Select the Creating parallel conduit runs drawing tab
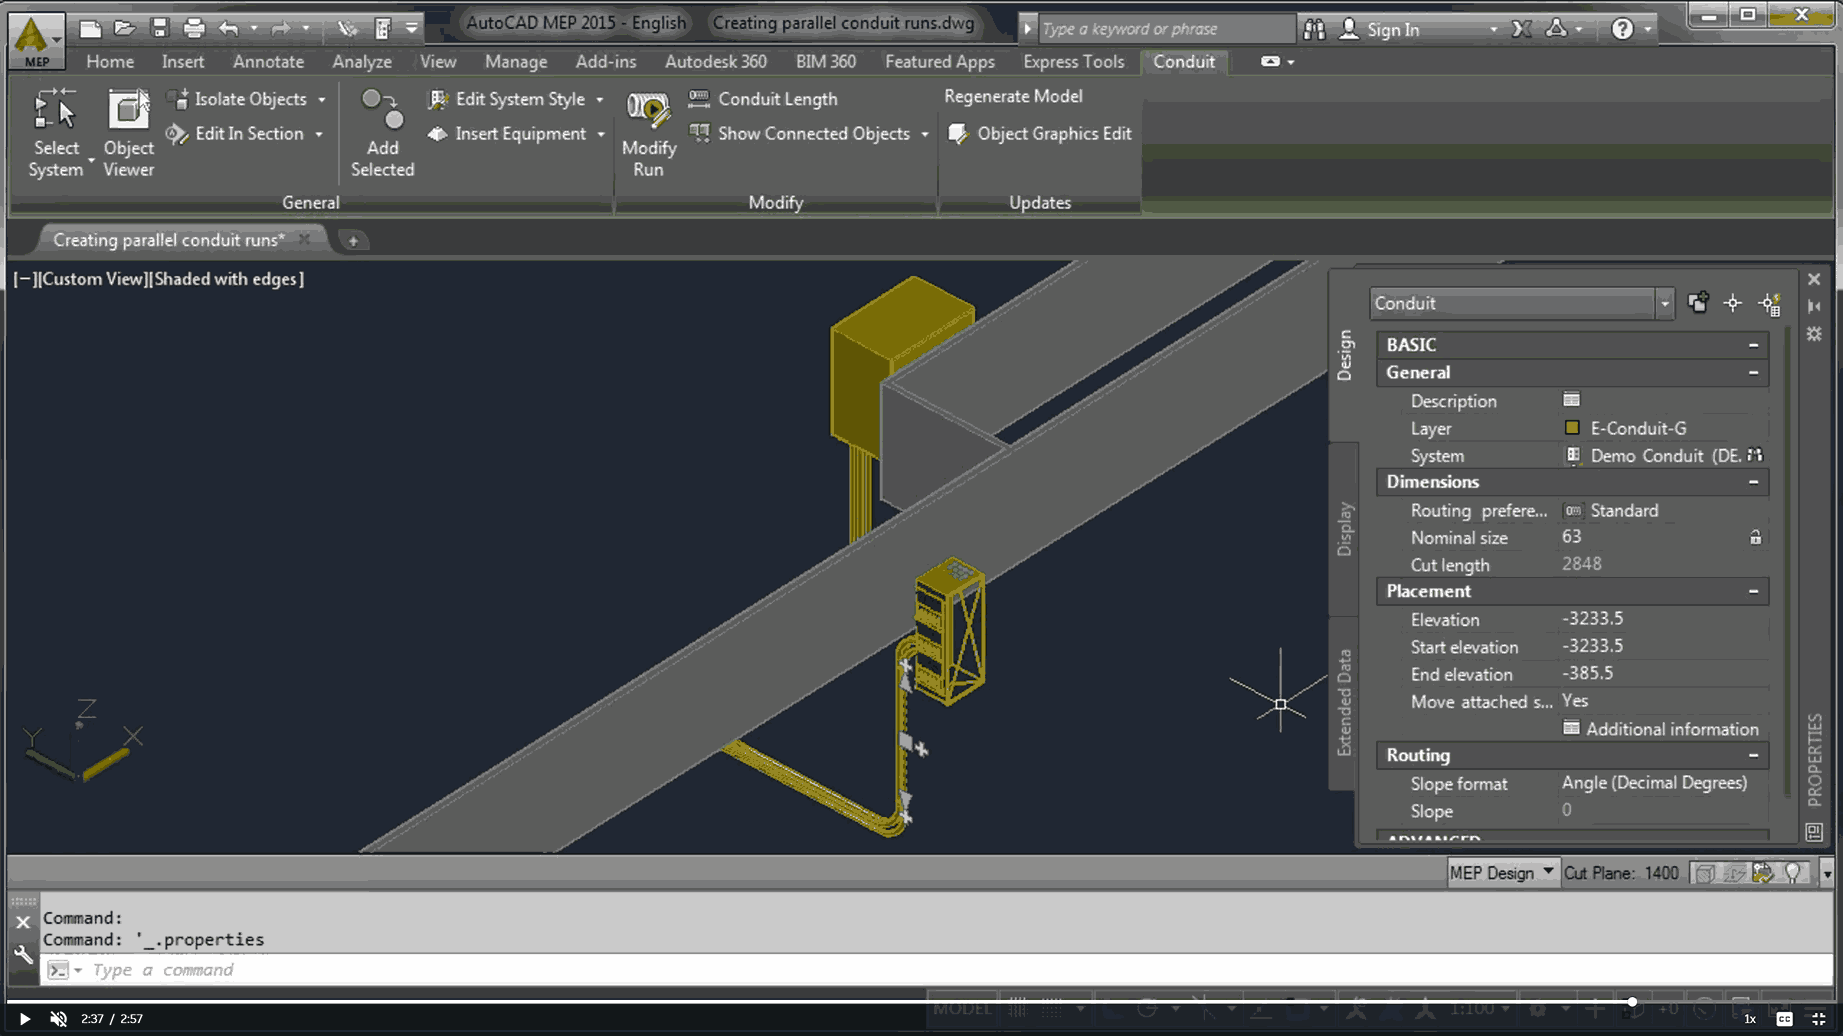The width and height of the screenshot is (1843, 1036). coord(169,240)
